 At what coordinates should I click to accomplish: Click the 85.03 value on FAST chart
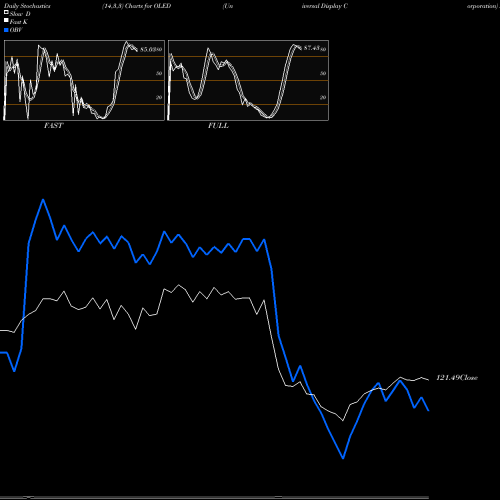click(148, 49)
